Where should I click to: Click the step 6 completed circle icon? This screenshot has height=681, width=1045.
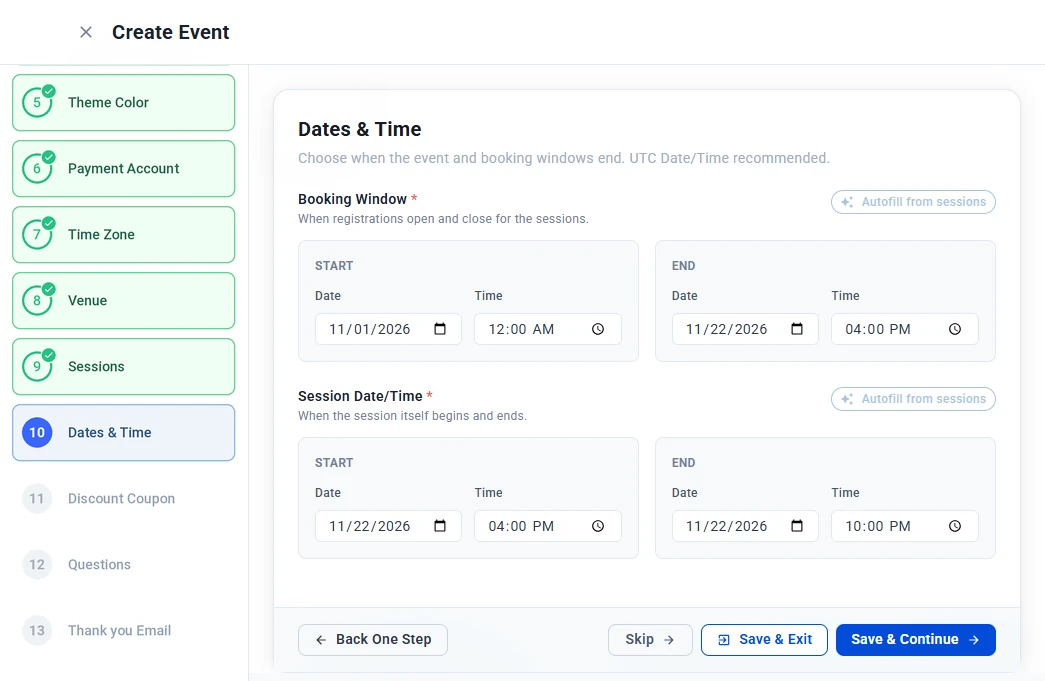pyautogui.click(x=37, y=169)
